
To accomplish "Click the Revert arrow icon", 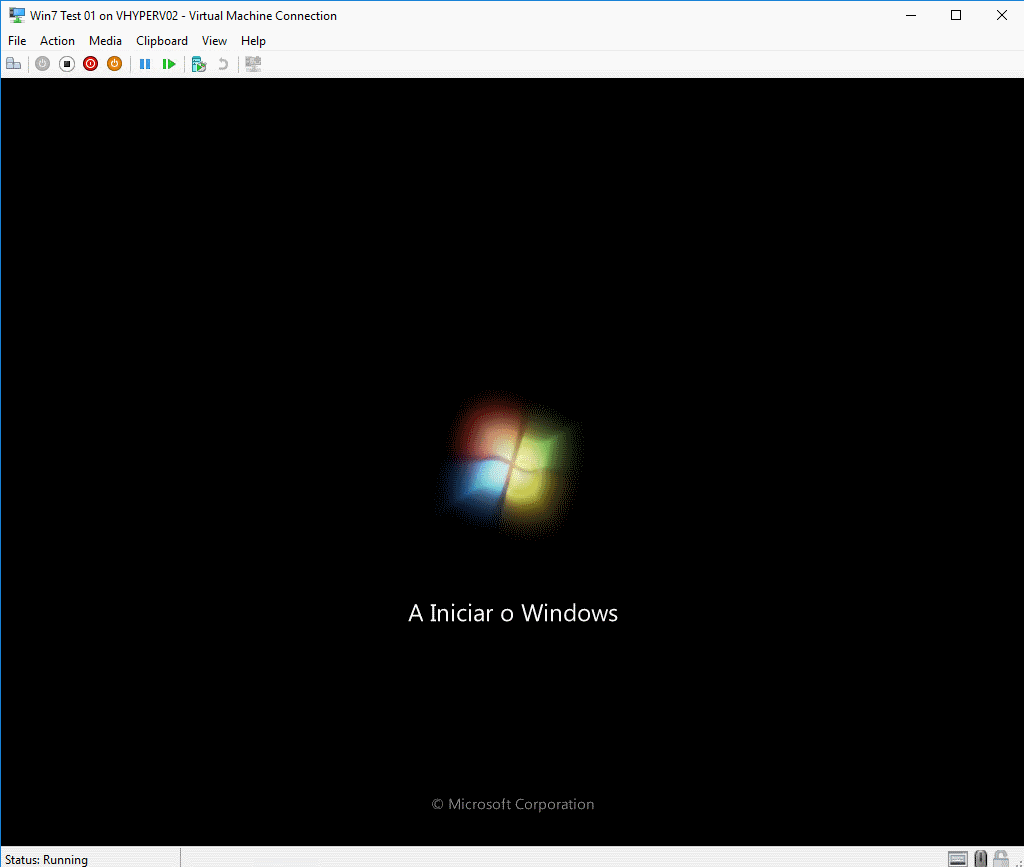I will point(223,64).
